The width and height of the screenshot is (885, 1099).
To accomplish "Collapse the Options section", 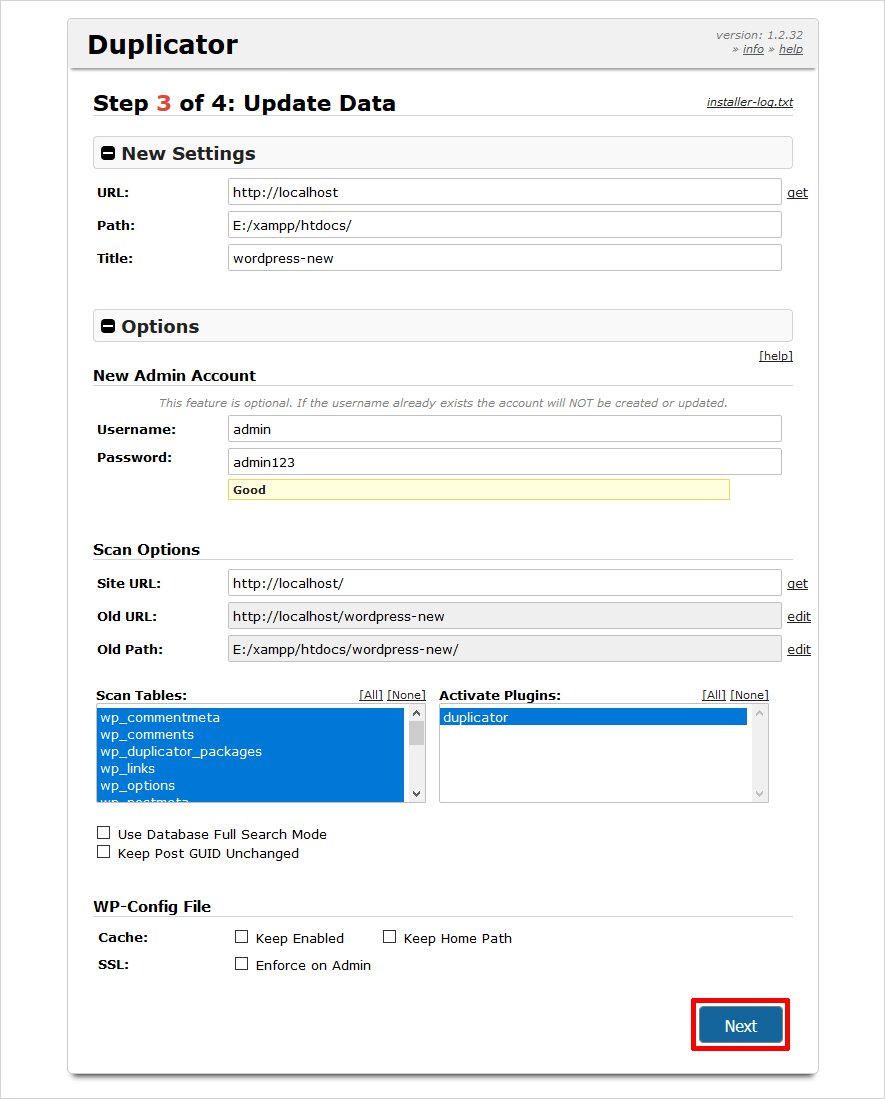I will [x=108, y=327].
